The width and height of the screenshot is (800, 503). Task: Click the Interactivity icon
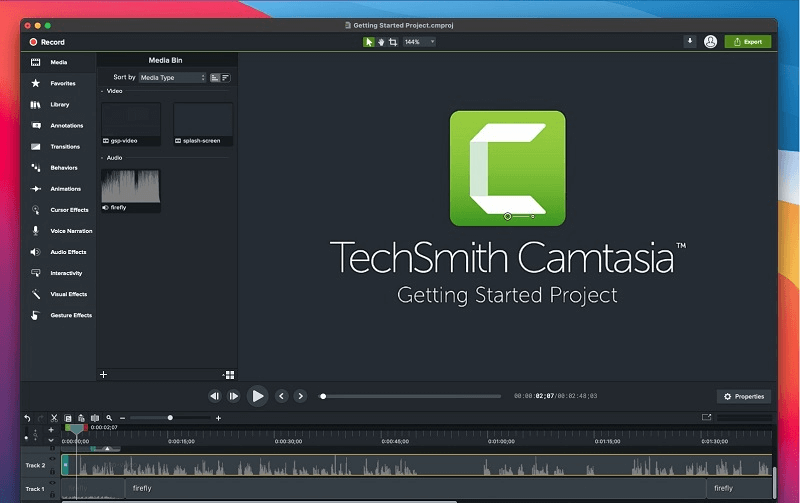tap(36, 273)
